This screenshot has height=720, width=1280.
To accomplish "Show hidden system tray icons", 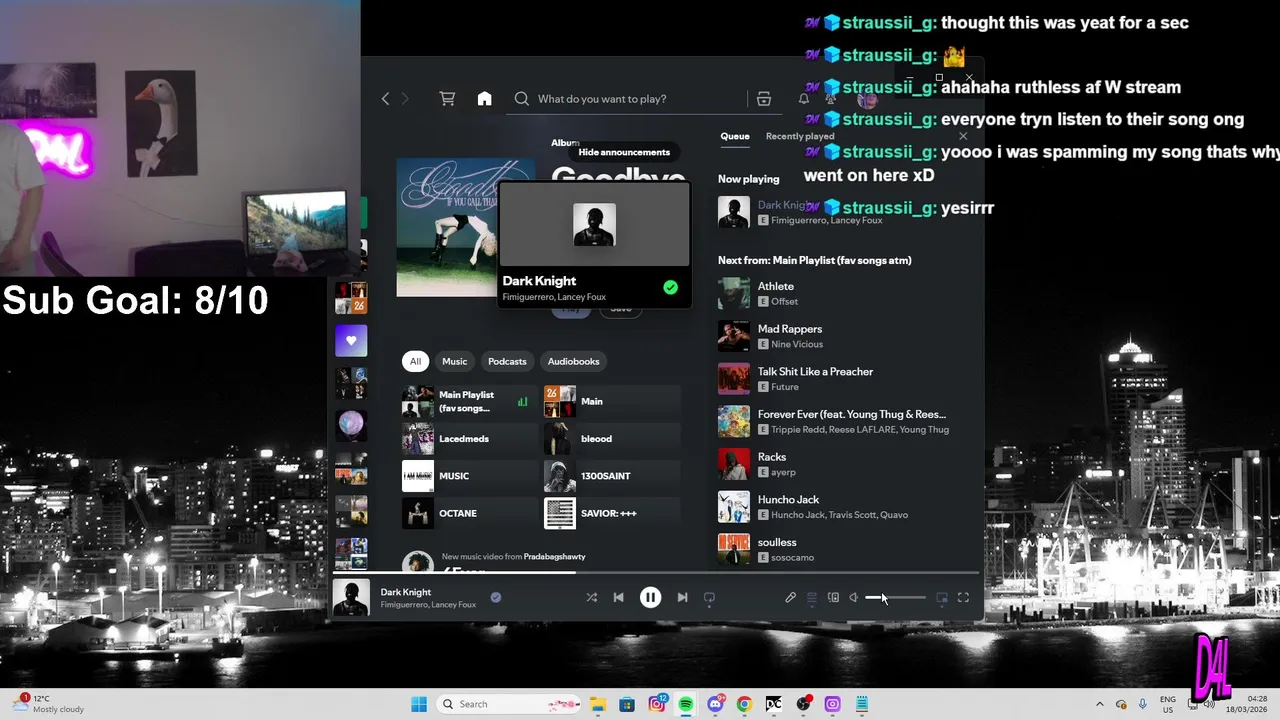I will 1100,704.
